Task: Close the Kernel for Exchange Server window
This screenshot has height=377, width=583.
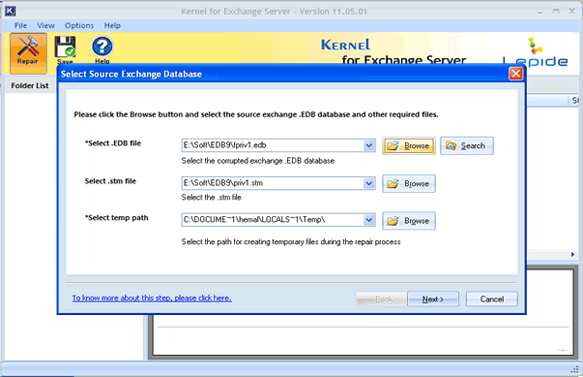Action: [x=572, y=12]
